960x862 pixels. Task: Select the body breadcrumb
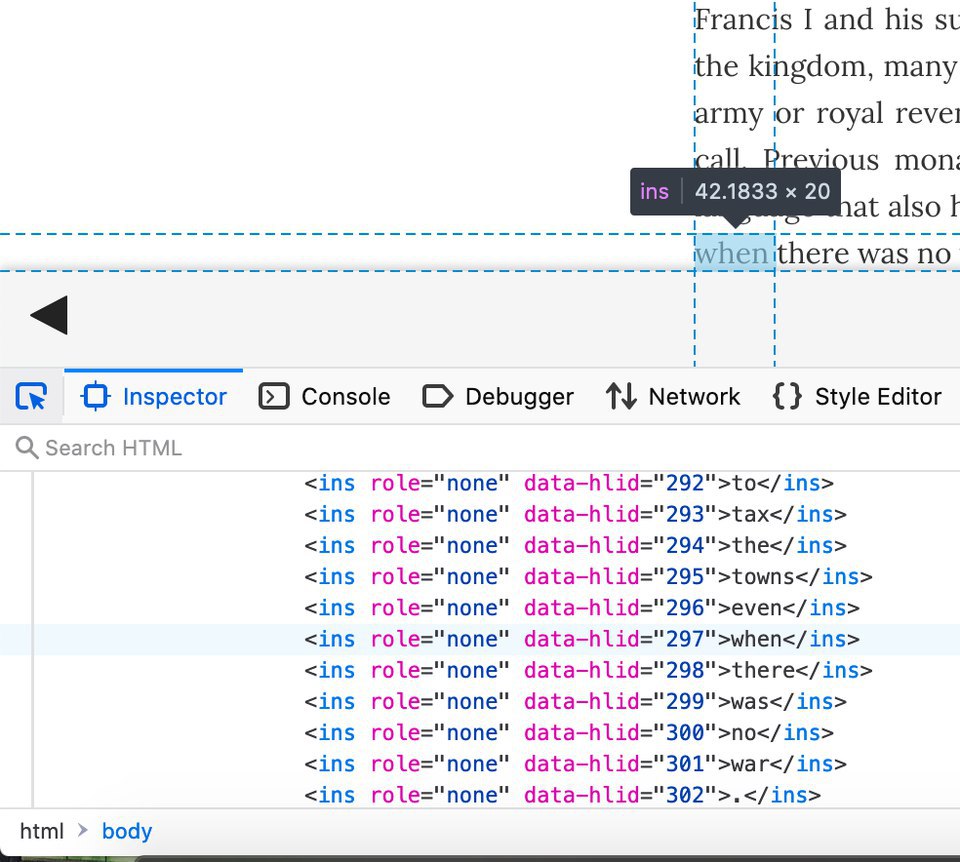pyautogui.click(x=127, y=831)
